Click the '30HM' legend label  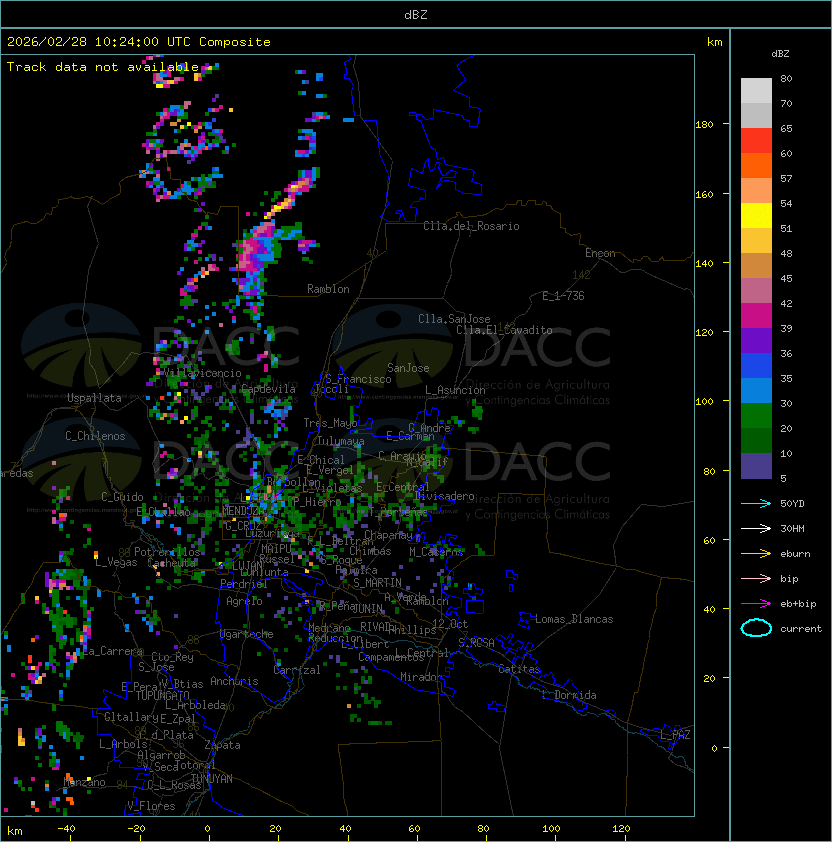792,528
